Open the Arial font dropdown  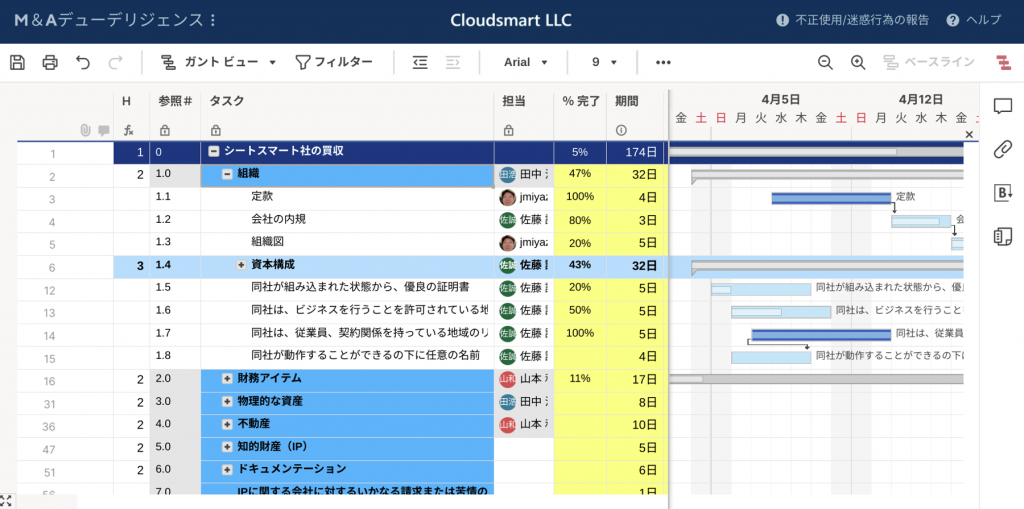coord(525,62)
